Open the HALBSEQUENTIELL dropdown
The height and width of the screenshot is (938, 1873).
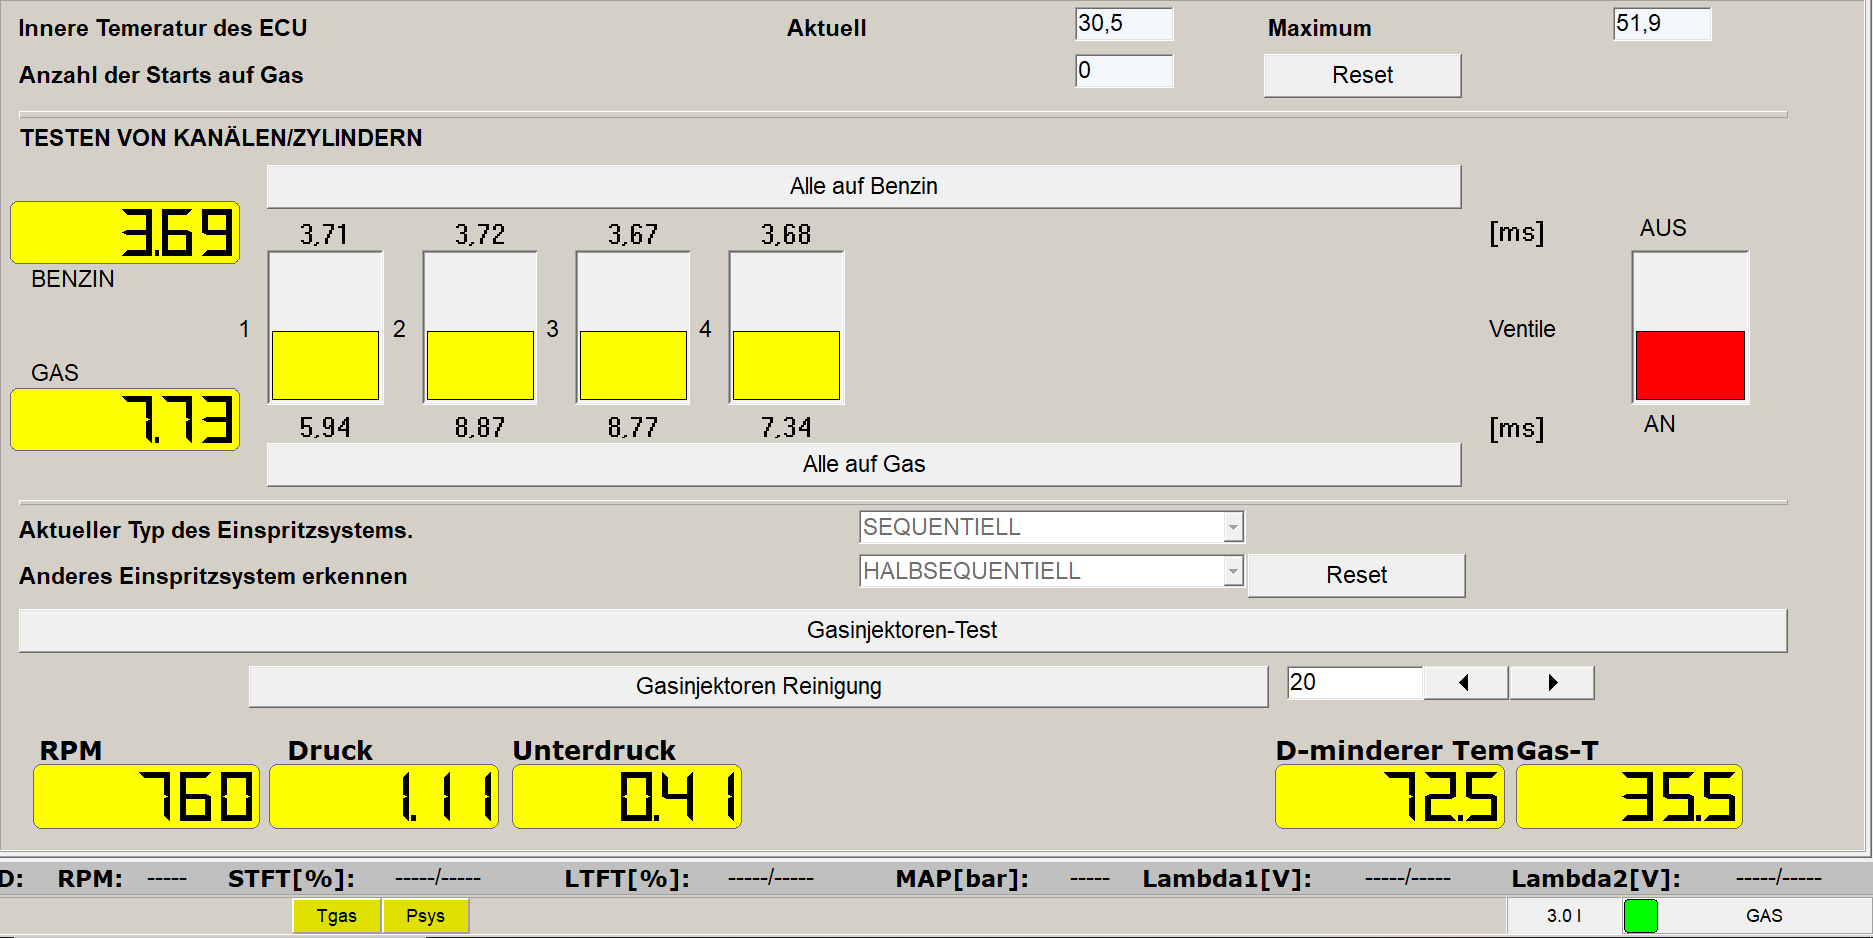[x=1051, y=571]
